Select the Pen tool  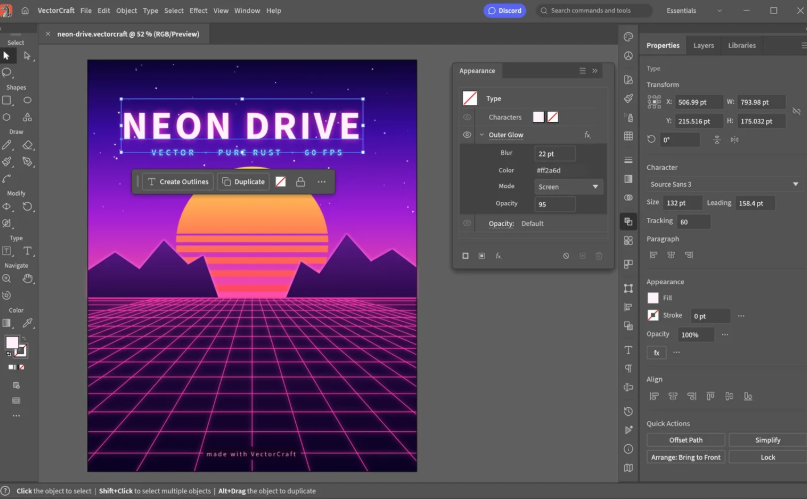(x=27, y=162)
